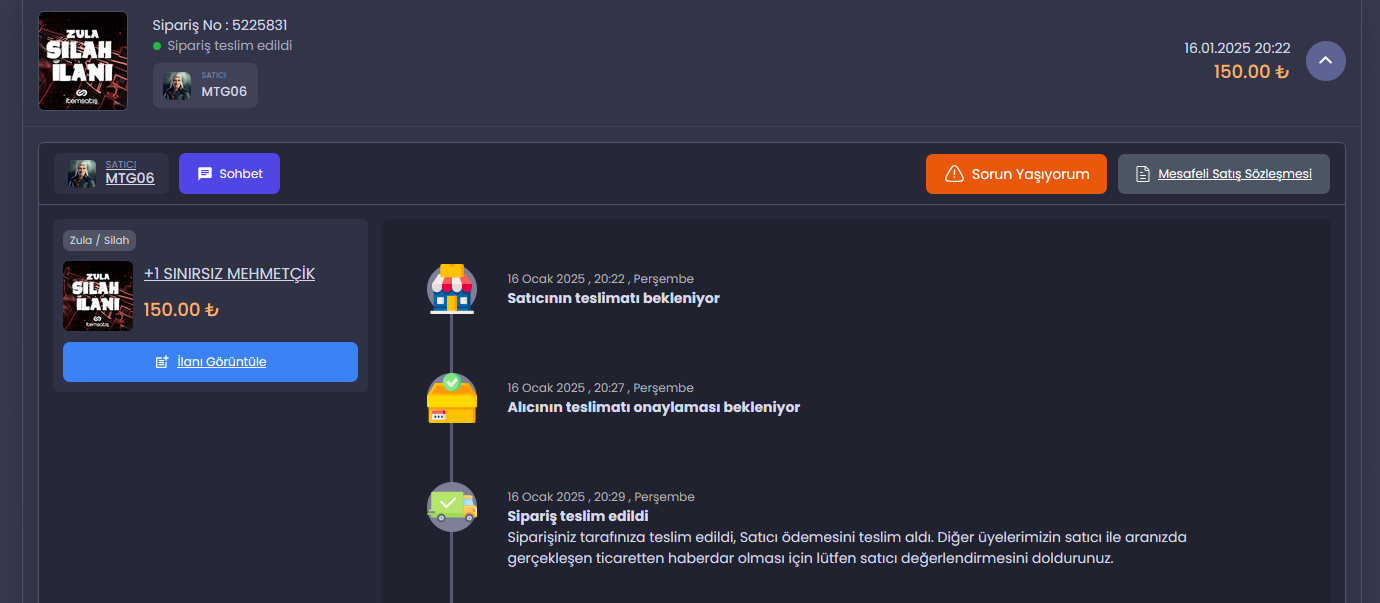Click the 150.00 ₺ price under the listing title

pos(181,309)
